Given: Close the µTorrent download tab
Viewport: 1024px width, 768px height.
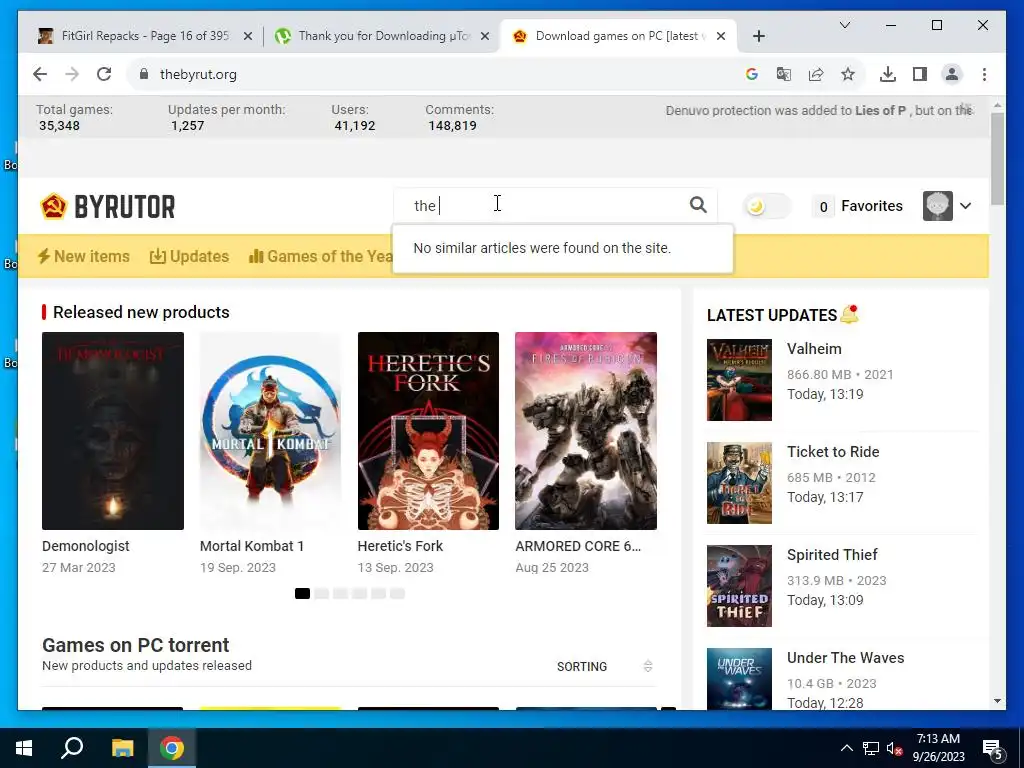Looking at the screenshot, I should tap(485, 36).
